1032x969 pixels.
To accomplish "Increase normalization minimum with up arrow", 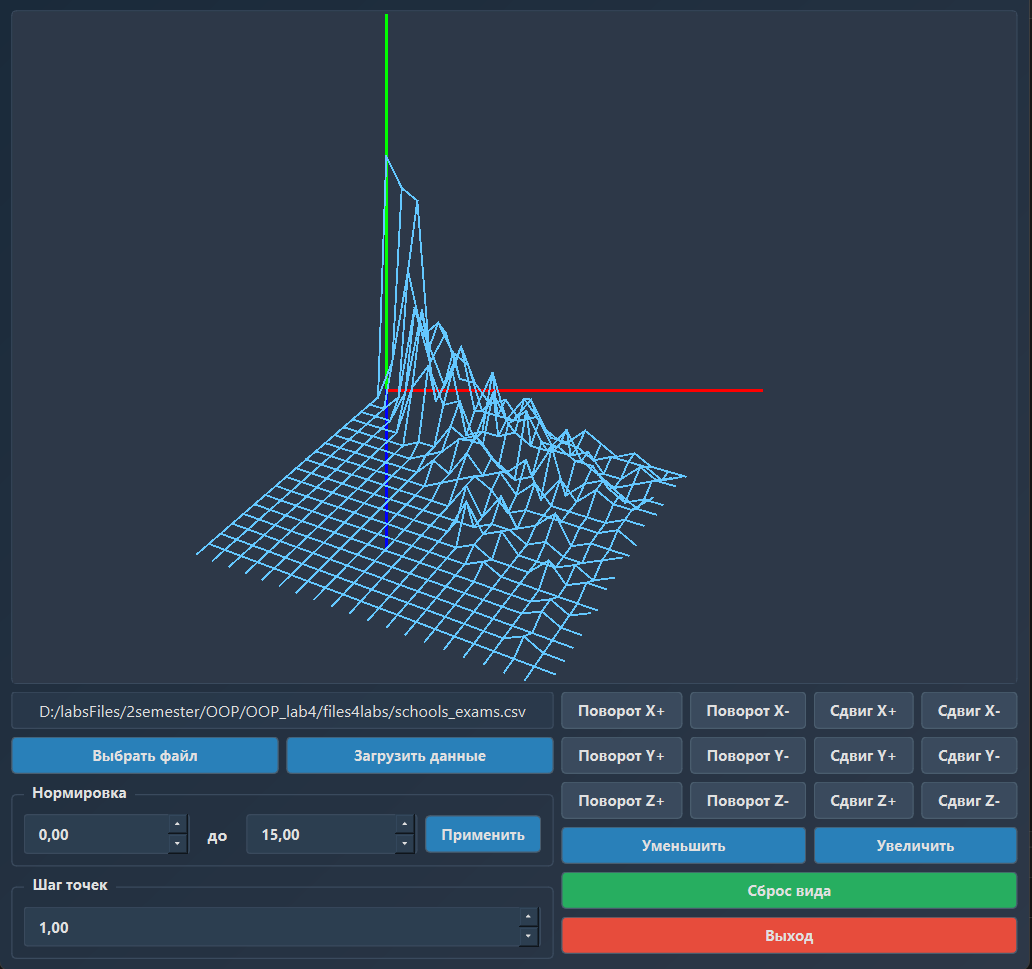I will (178, 824).
